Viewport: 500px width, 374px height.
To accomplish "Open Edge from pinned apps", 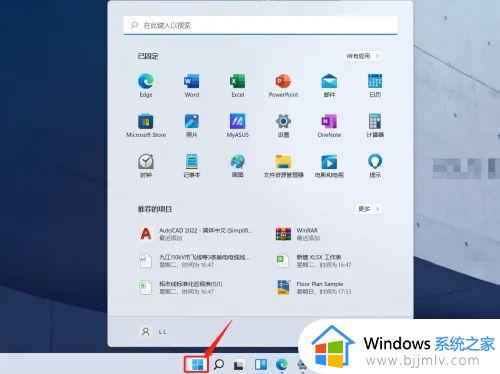I will point(146,85).
